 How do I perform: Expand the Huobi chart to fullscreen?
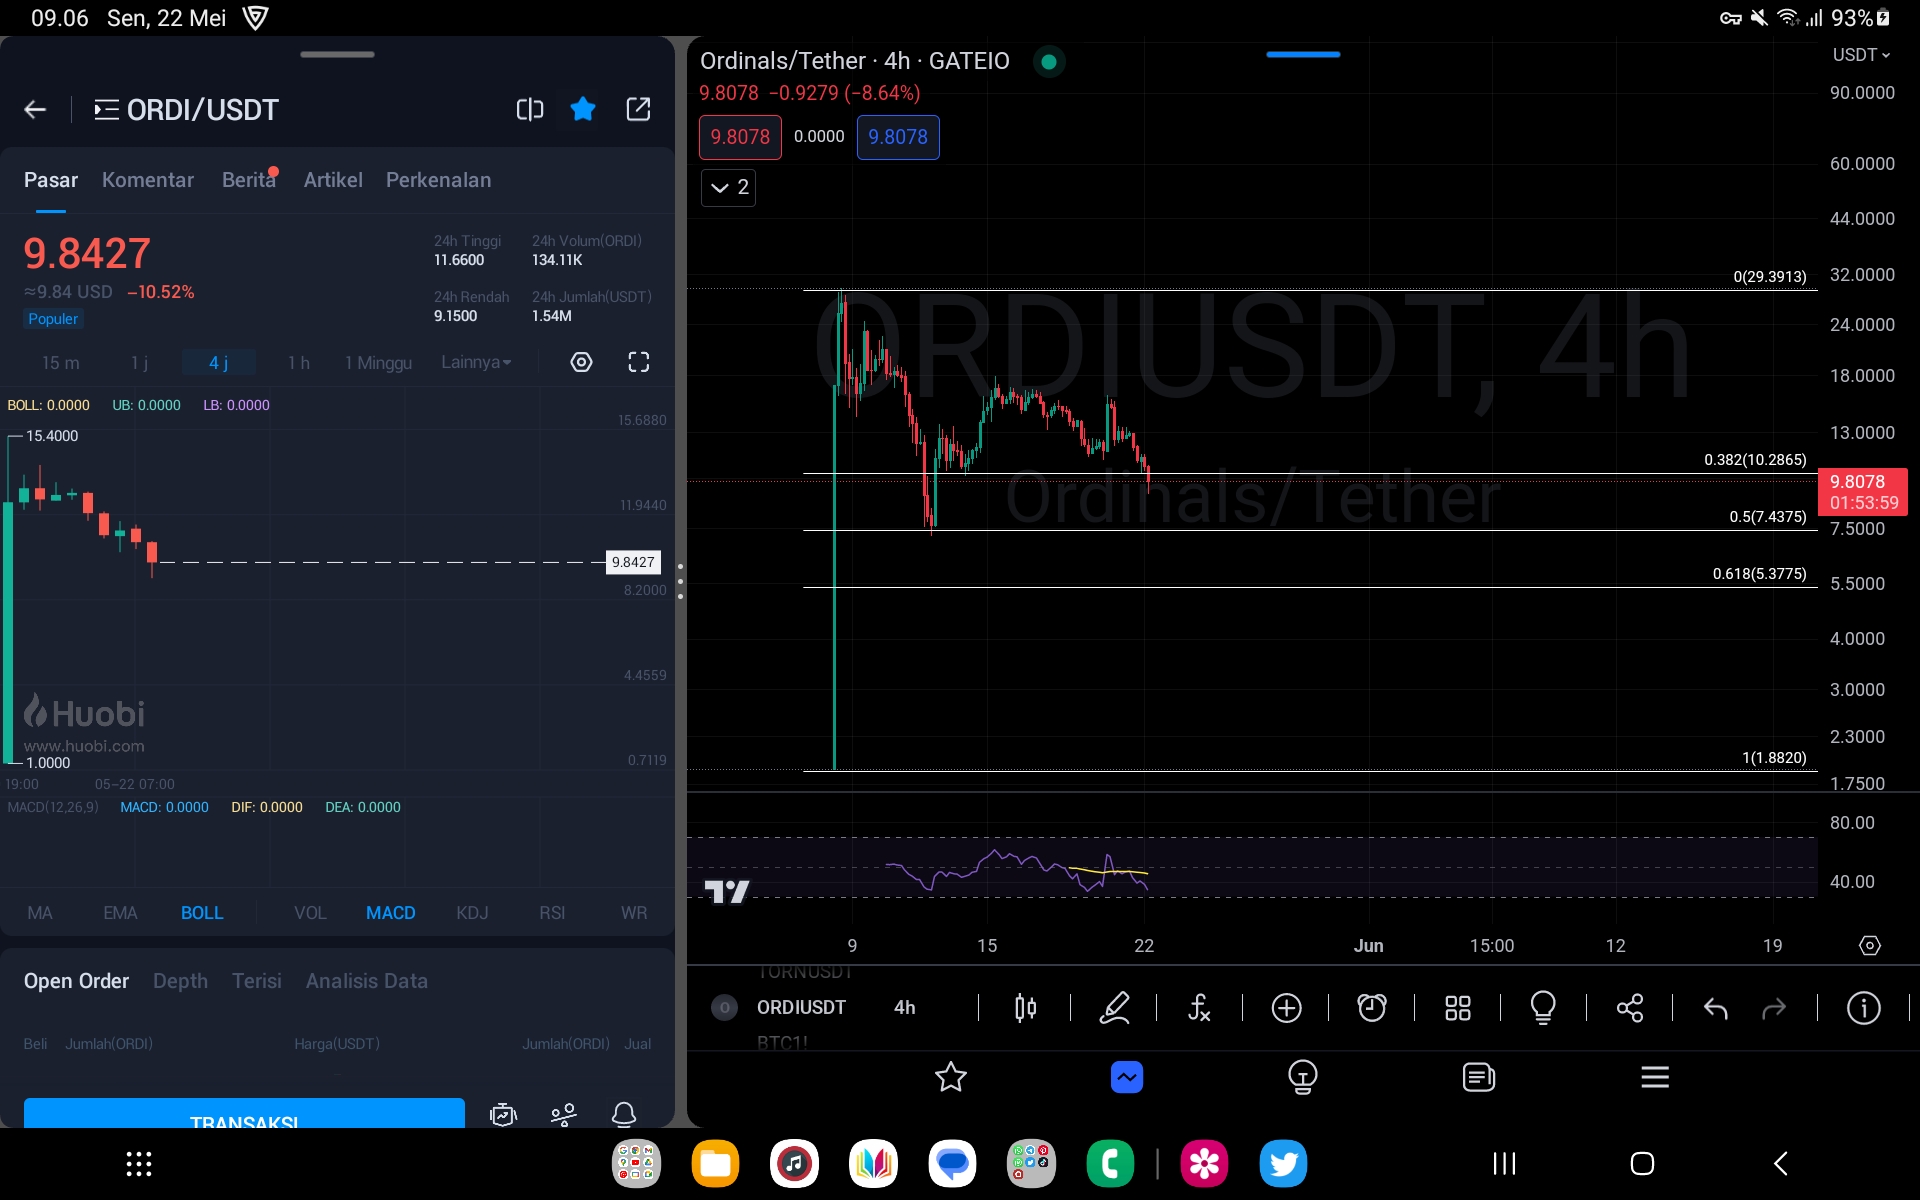tap(639, 362)
